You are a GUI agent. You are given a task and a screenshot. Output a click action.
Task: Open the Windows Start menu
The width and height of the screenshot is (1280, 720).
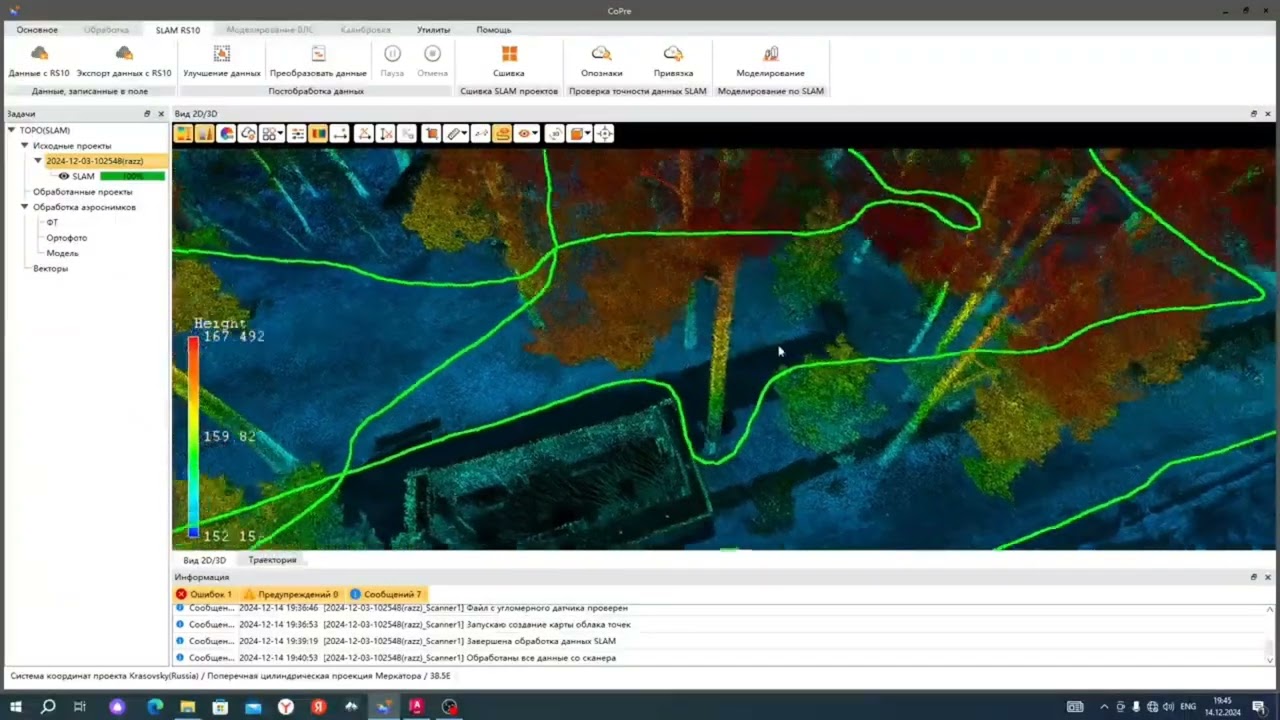[x=16, y=707]
